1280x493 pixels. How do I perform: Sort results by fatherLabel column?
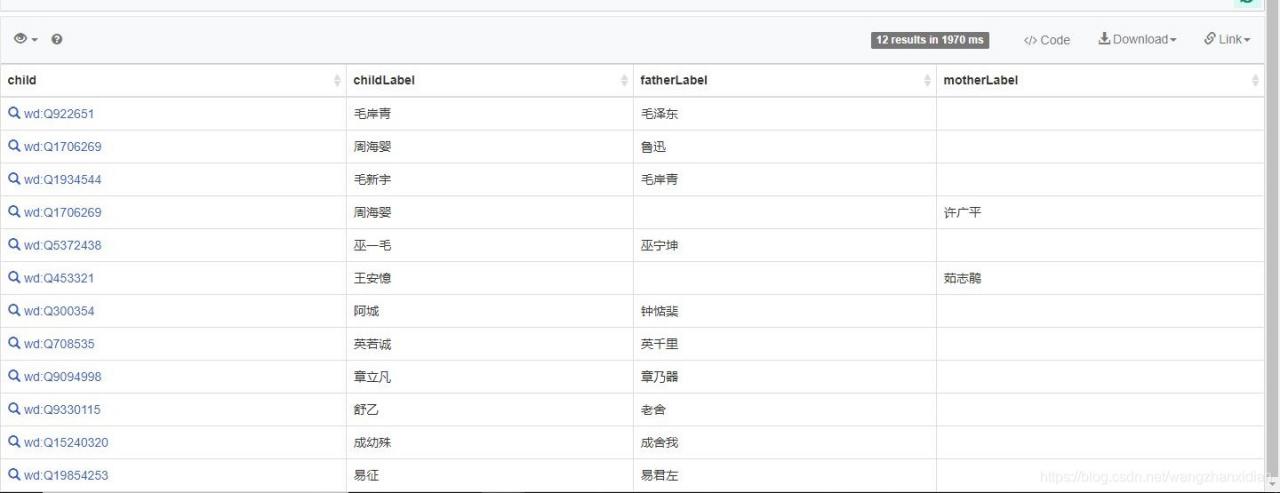[x=674, y=80]
